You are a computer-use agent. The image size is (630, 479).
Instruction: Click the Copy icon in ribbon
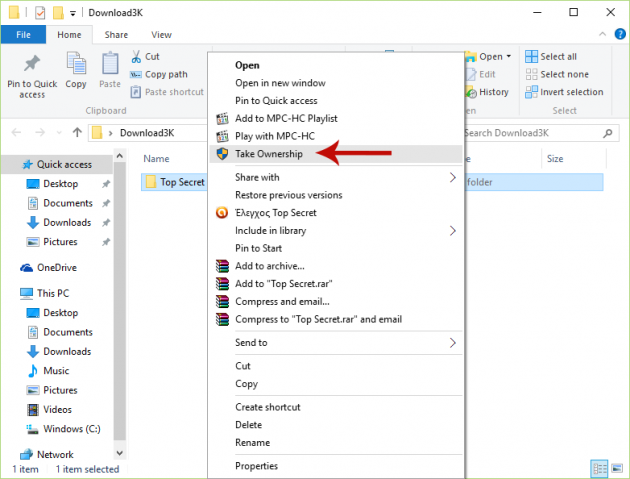tap(76, 66)
